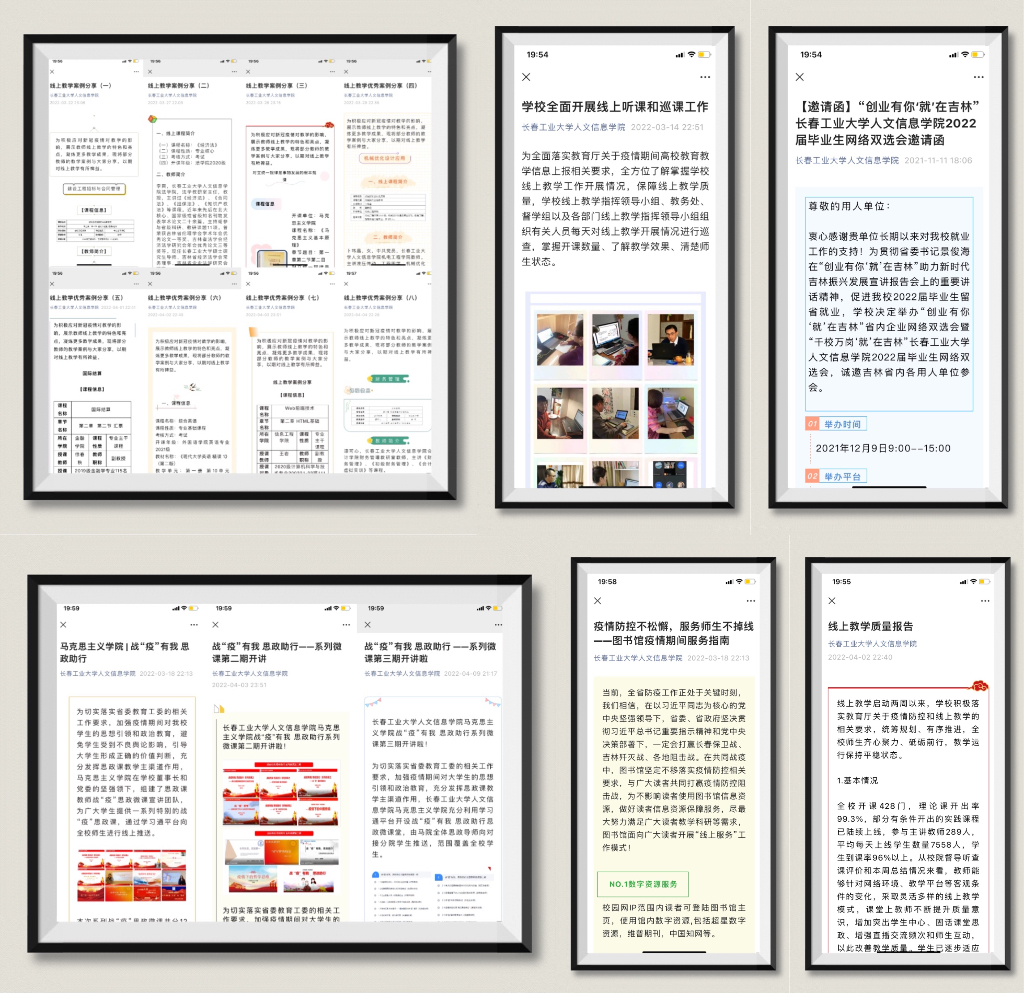Close the 疫情防控不松懈 library article
The image size is (1024, 993).
pos(597,601)
